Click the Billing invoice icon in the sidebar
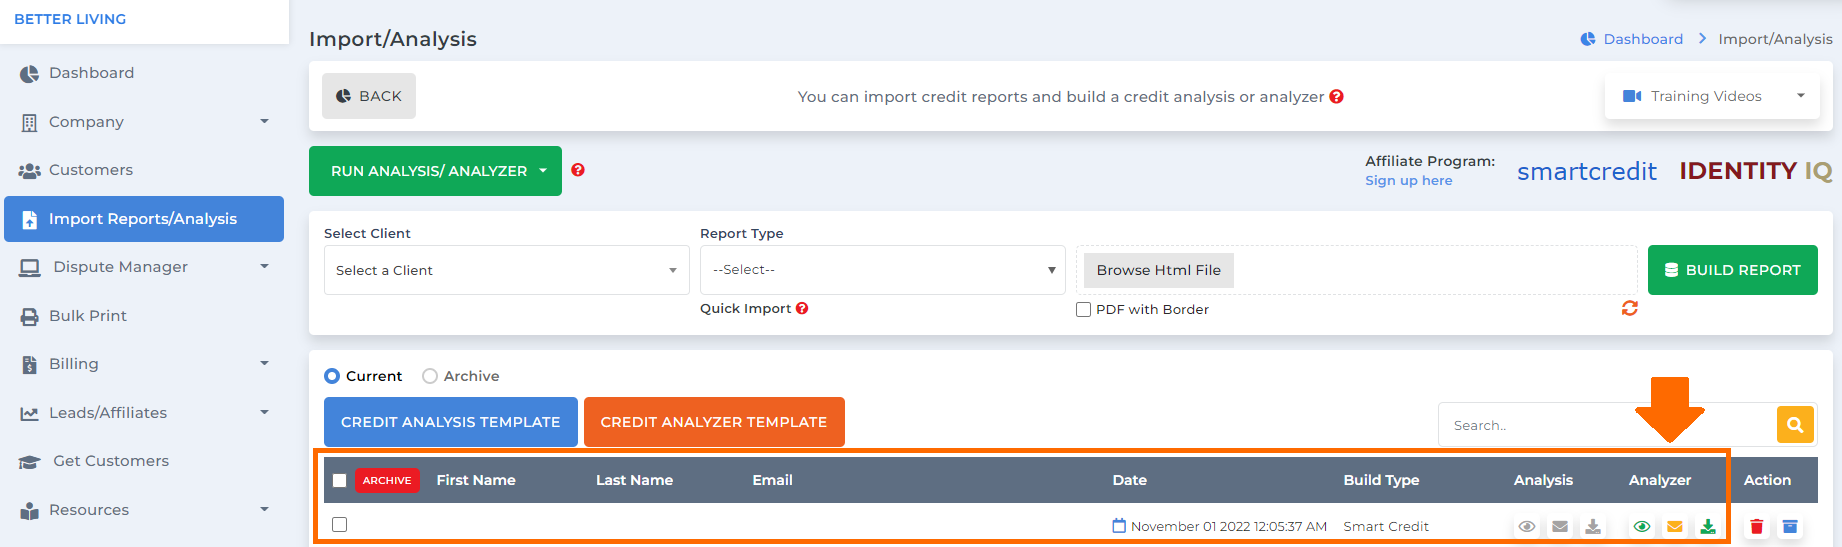The width and height of the screenshot is (1842, 547). [x=30, y=364]
